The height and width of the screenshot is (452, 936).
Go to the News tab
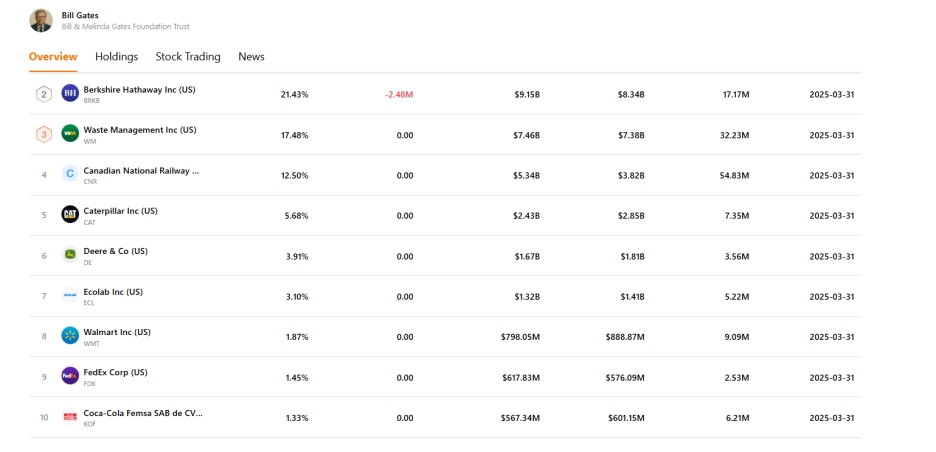(x=251, y=57)
